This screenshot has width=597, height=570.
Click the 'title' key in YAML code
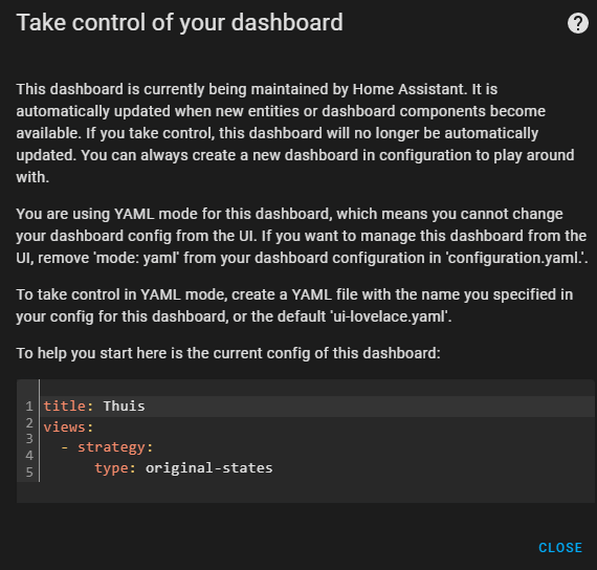[x=65, y=406]
